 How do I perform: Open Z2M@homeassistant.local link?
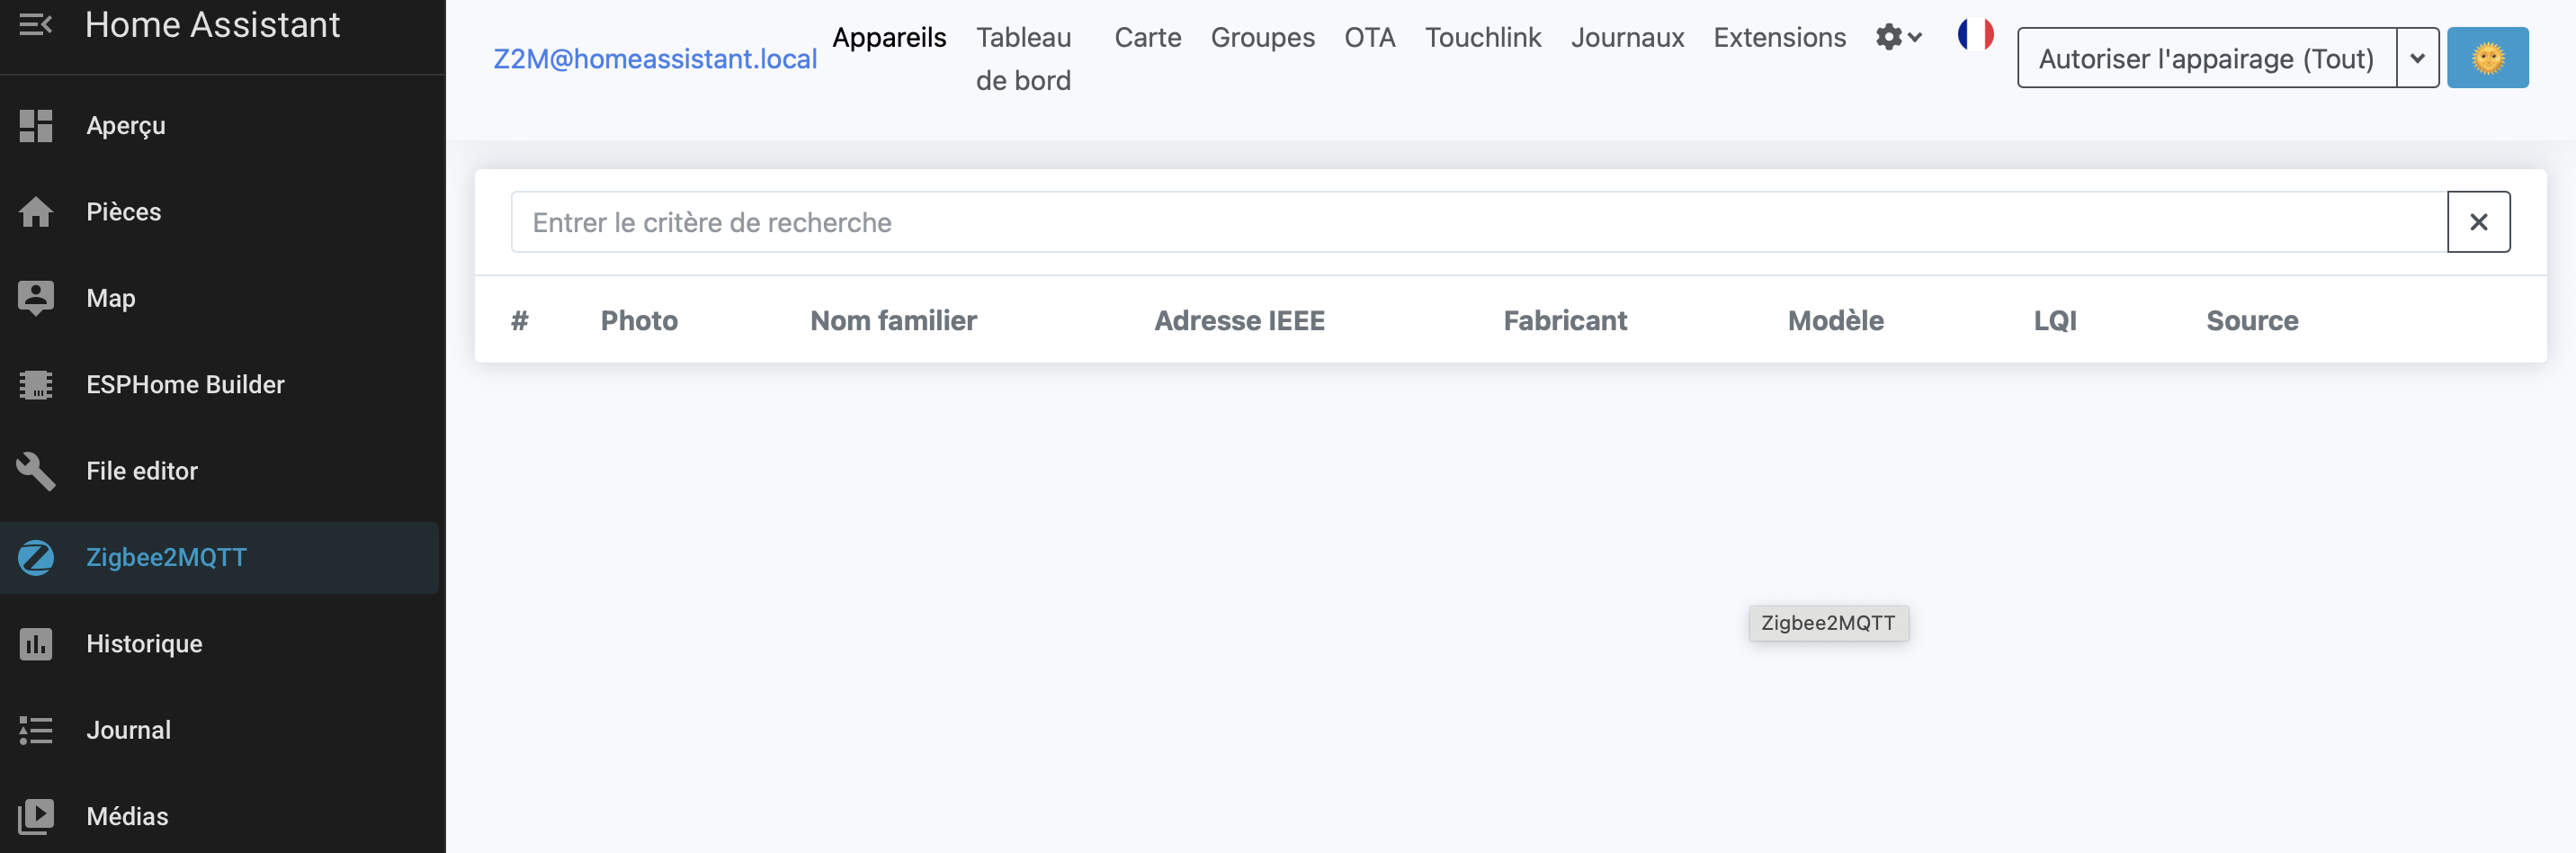[655, 59]
